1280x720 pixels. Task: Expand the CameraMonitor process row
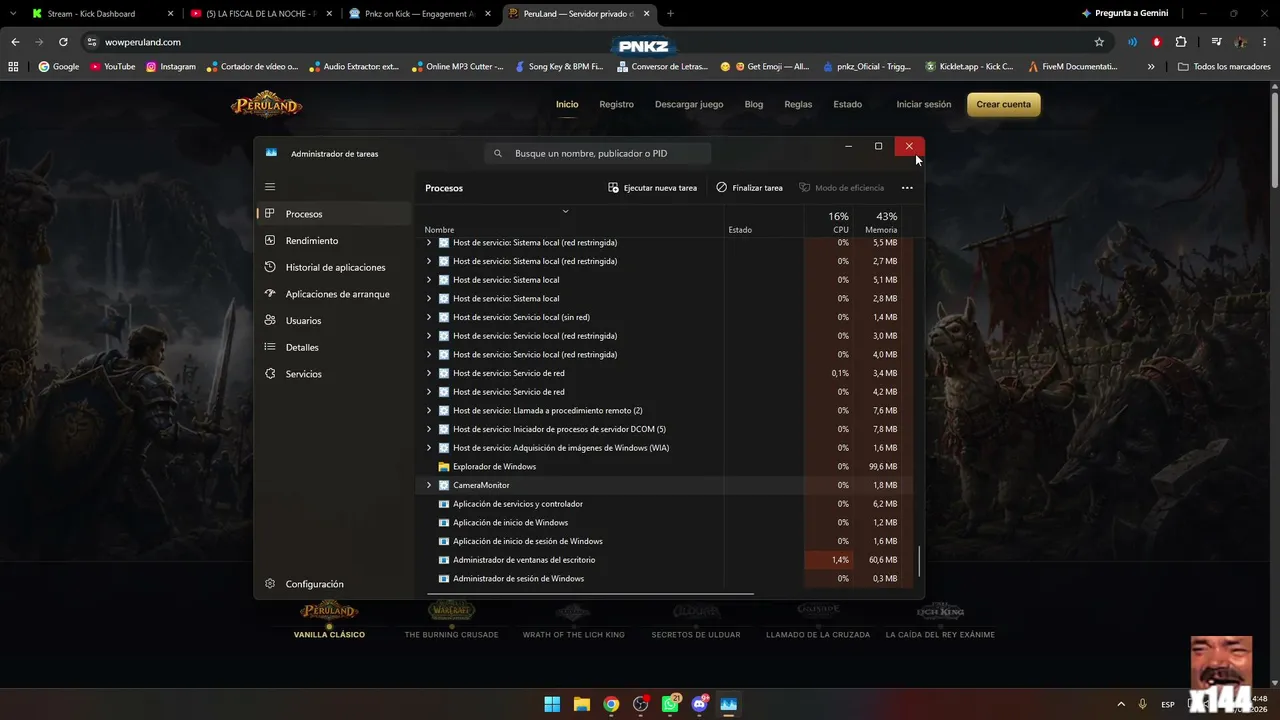click(429, 485)
